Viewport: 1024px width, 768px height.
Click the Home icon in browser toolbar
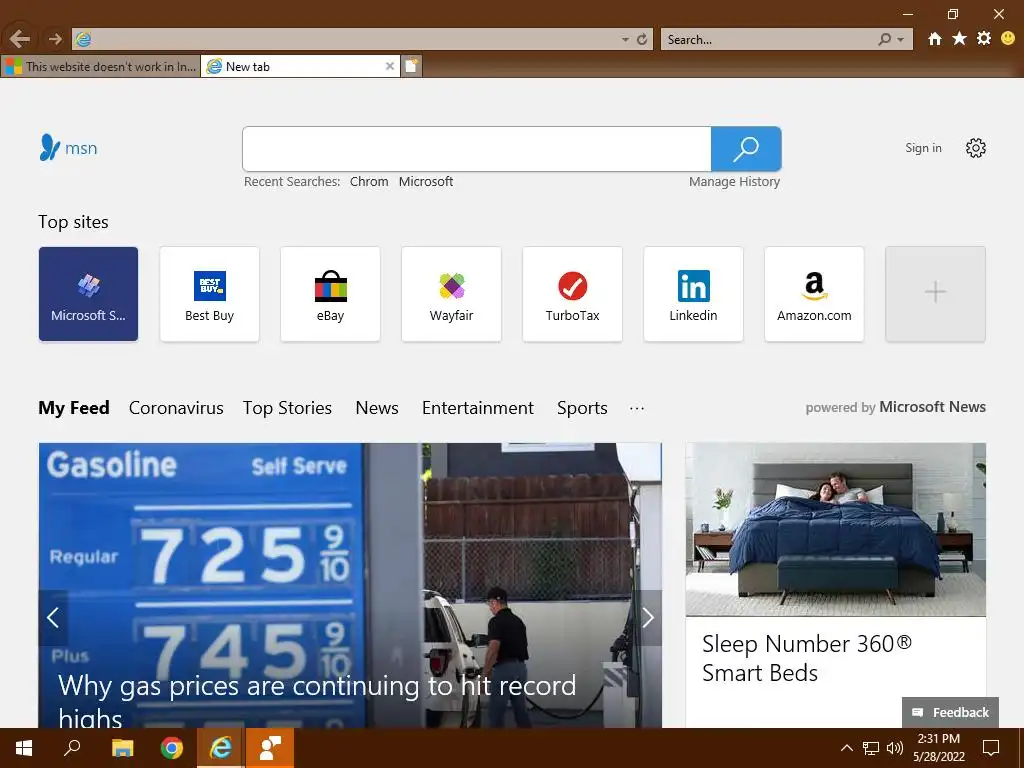click(x=935, y=39)
